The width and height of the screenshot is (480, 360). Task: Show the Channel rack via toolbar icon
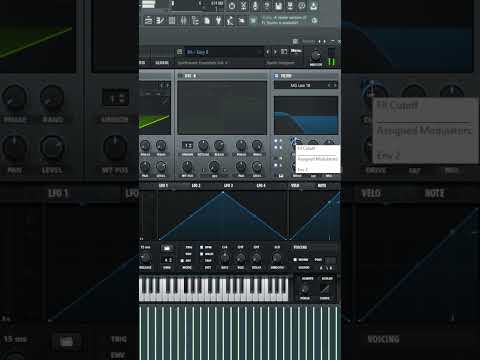pos(172,21)
